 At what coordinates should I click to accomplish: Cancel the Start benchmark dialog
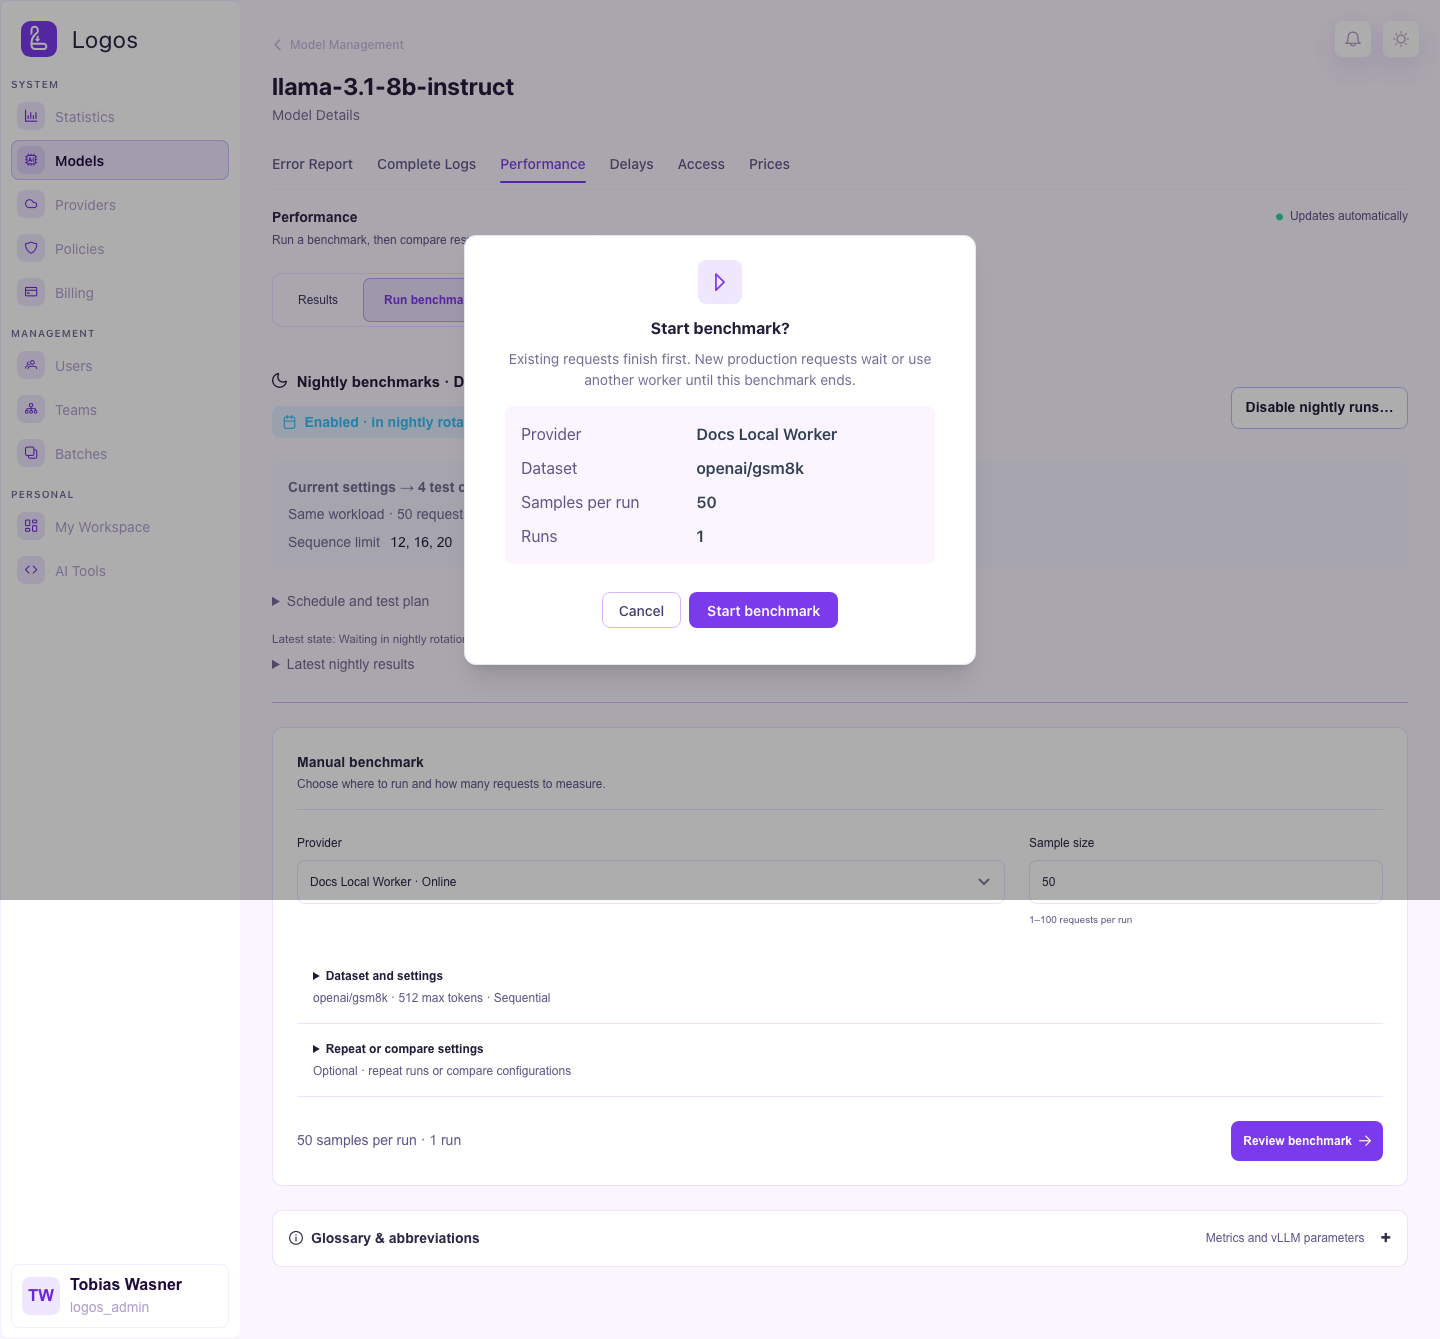(x=641, y=610)
